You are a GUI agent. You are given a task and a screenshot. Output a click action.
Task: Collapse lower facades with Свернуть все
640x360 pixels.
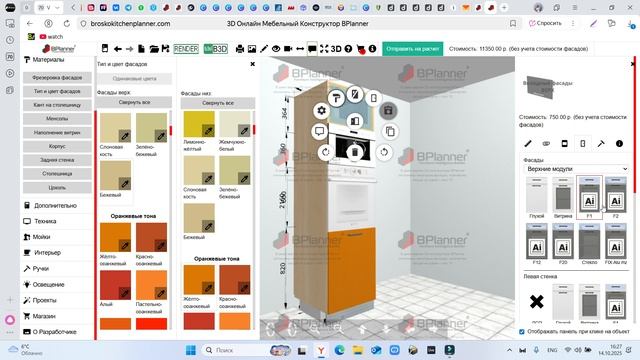[218, 103]
